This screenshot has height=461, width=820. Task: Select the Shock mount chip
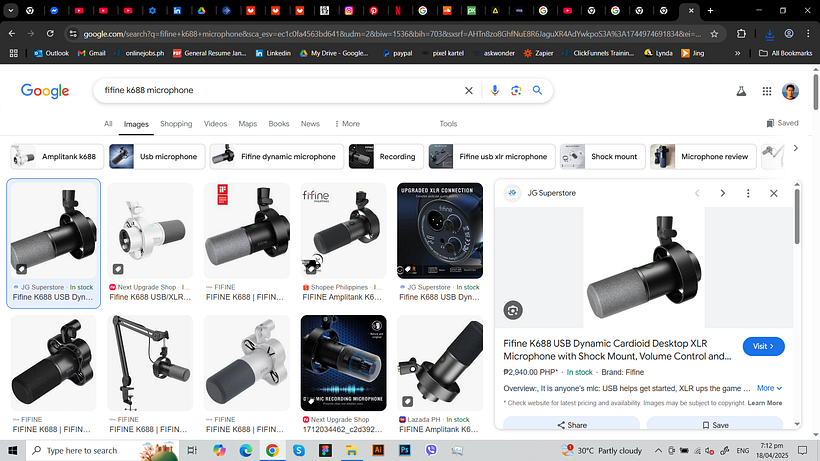tap(602, 157)
